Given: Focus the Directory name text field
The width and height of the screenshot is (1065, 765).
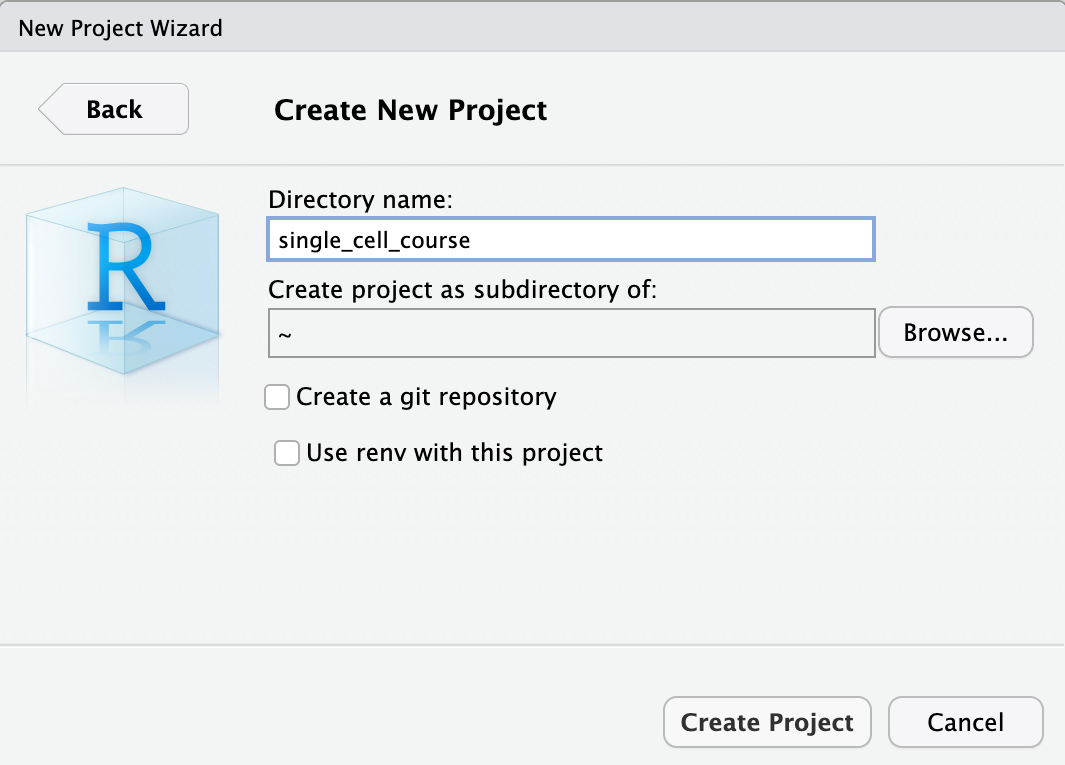Looking at the screenshot, I should pyautogui.click(x=571, y=240).
